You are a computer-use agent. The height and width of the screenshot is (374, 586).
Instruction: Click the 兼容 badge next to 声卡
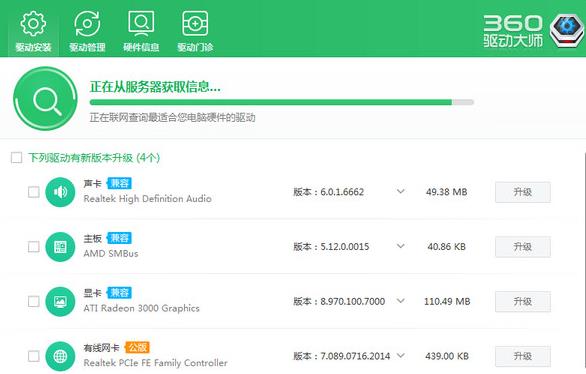(119, 183)
